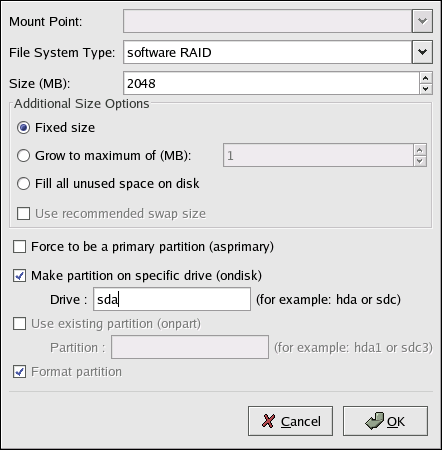Viewport: 442px width, 450px height.
Task: Toggle Use existing partition (onpart) checkbox
Action: point(19,324)
